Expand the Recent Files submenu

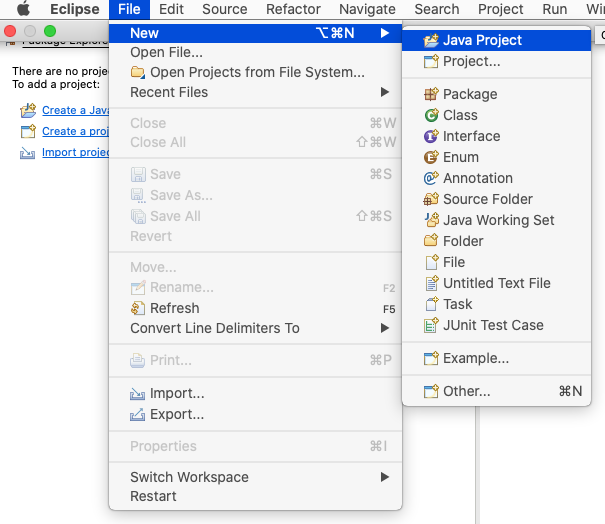click(385, 92)
